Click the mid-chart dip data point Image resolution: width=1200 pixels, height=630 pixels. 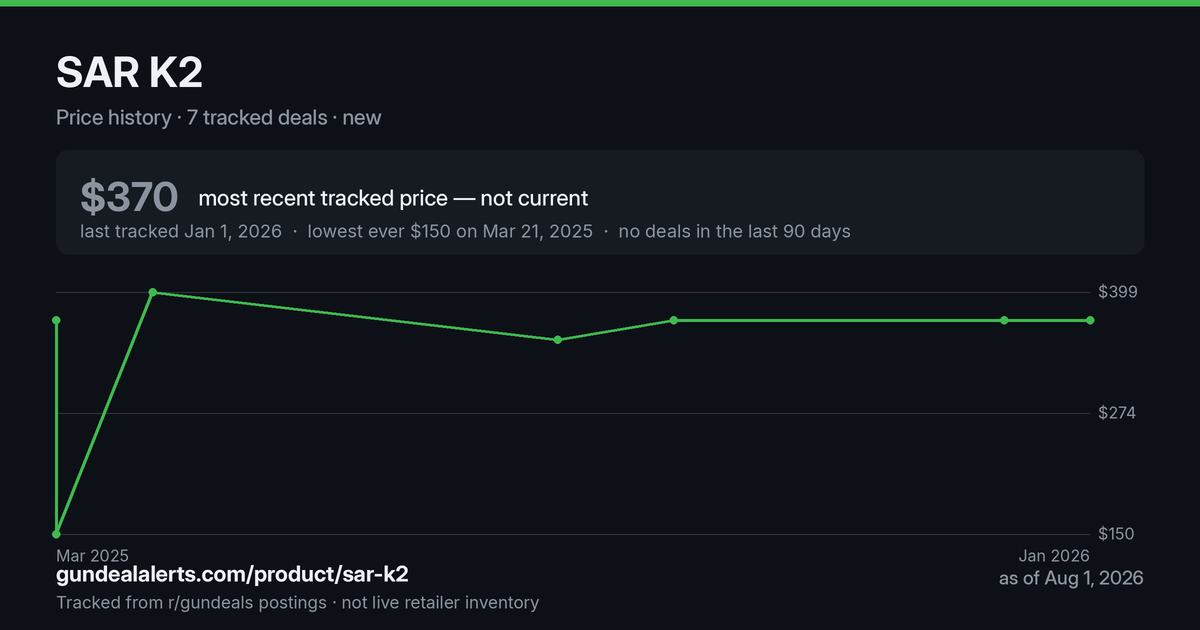(558, 340)
